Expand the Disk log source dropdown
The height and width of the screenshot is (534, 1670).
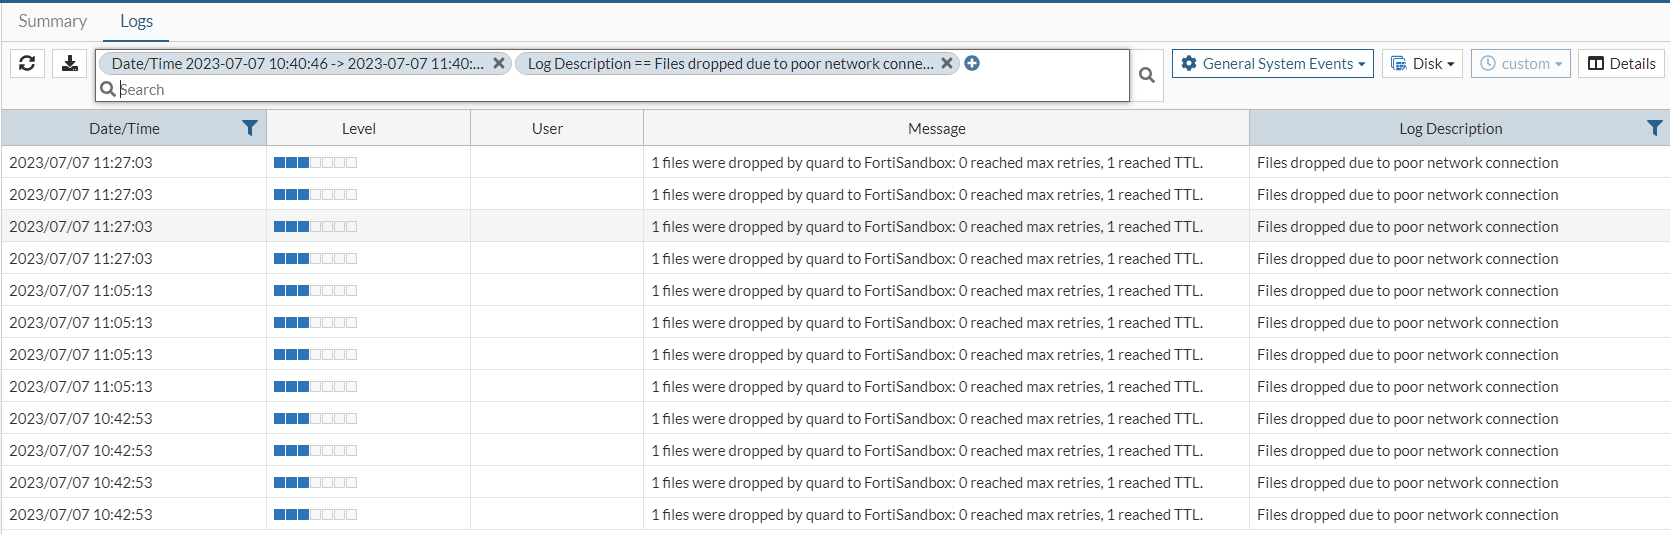point(1423,63)
